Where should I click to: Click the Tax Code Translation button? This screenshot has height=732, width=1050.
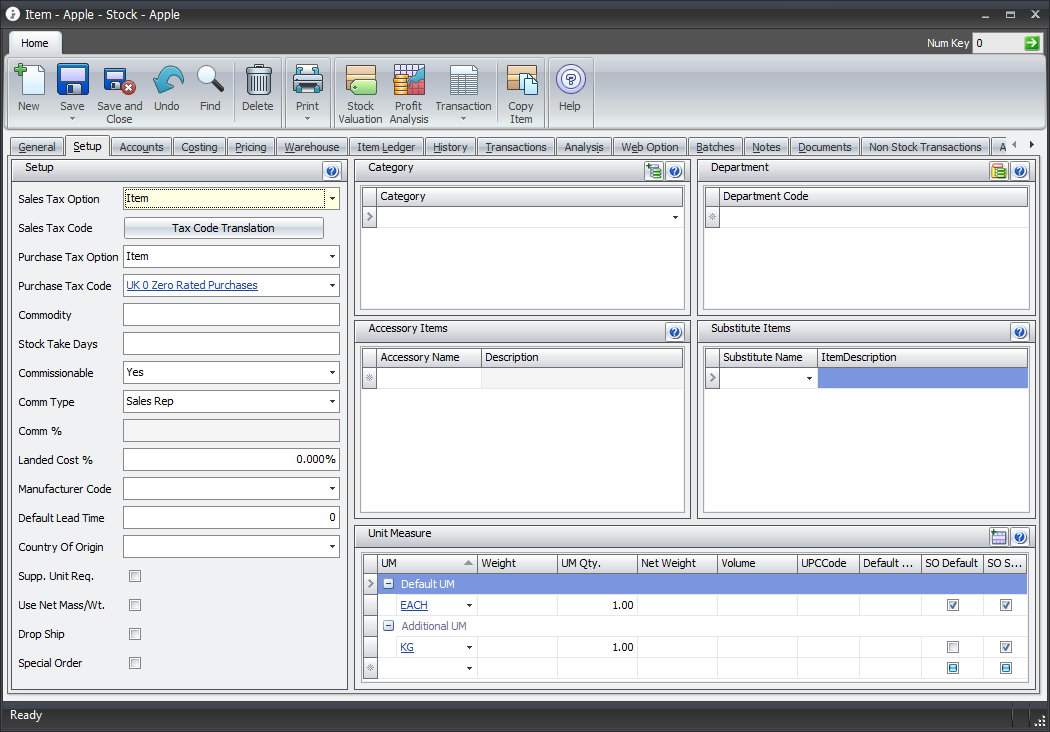tap(223, 228)
